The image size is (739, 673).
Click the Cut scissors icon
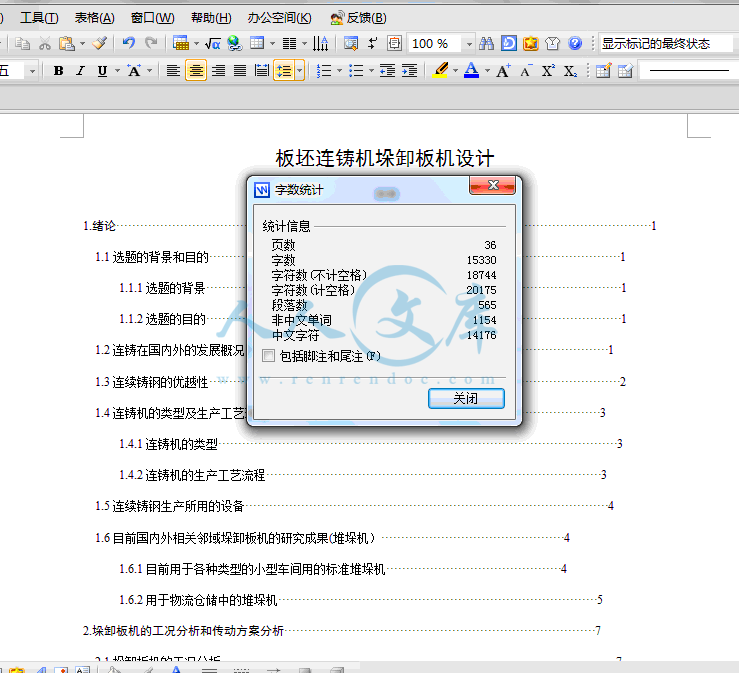point(45,44)
